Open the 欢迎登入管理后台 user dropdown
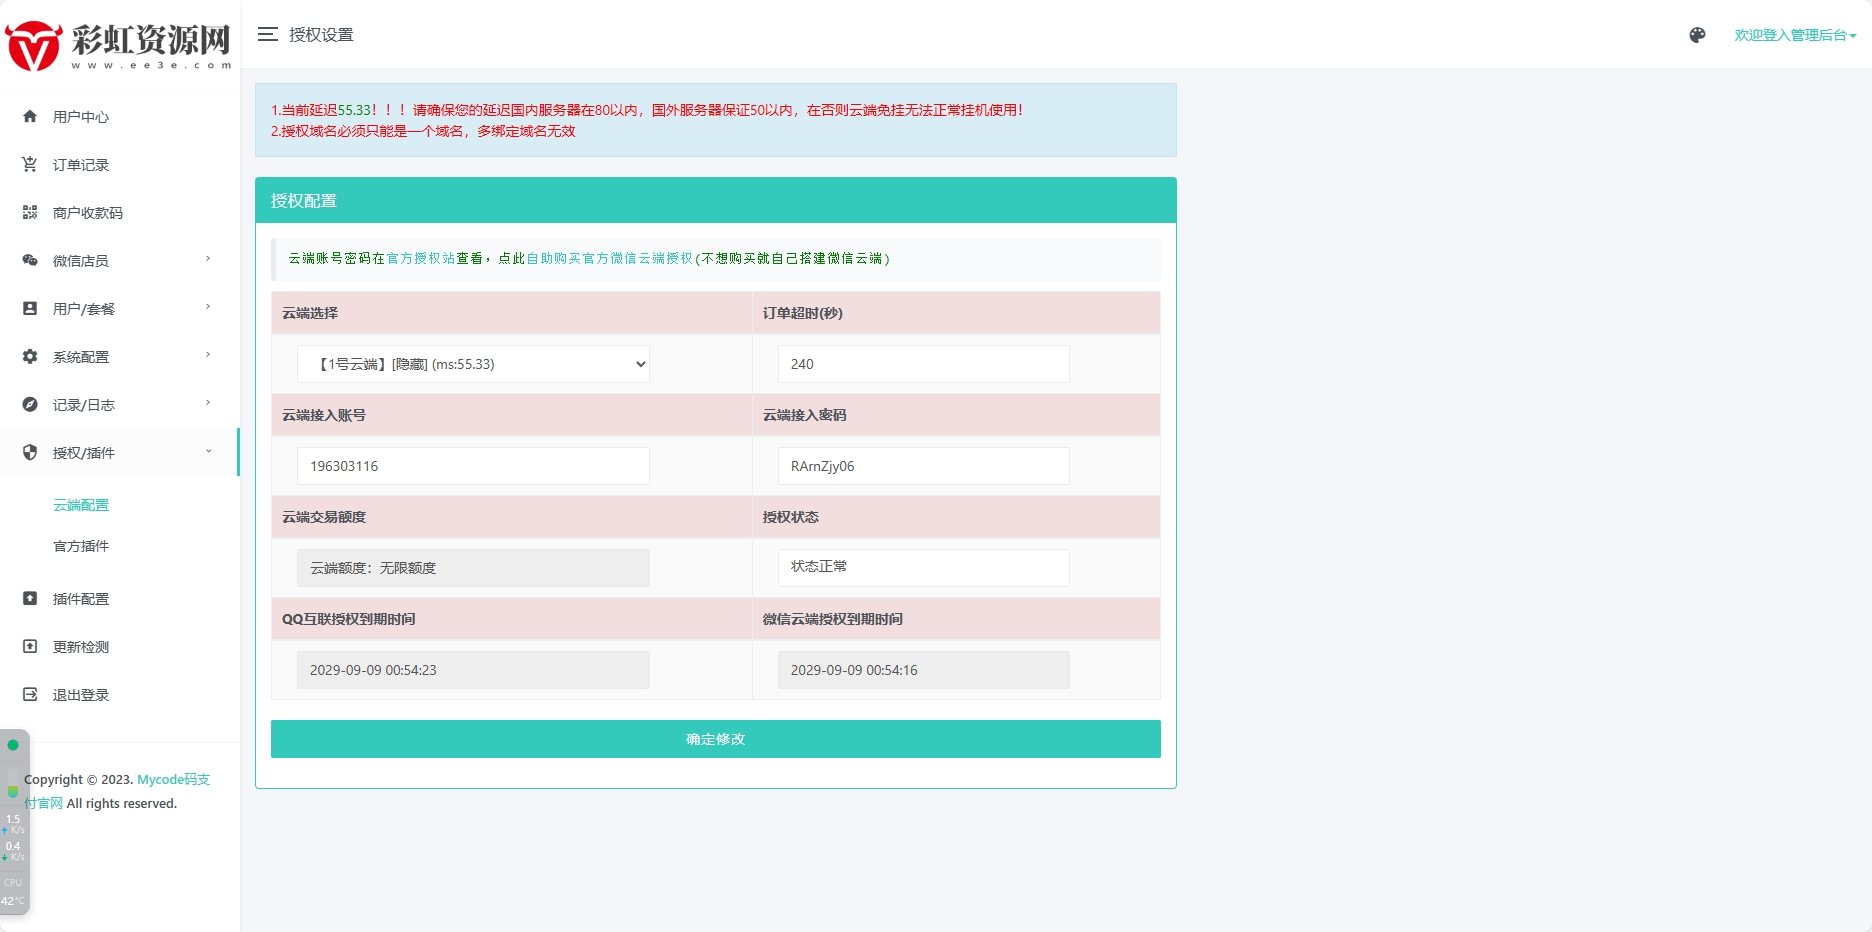This screenshot has height=932, width=1872. click(x=1794, y=35)
